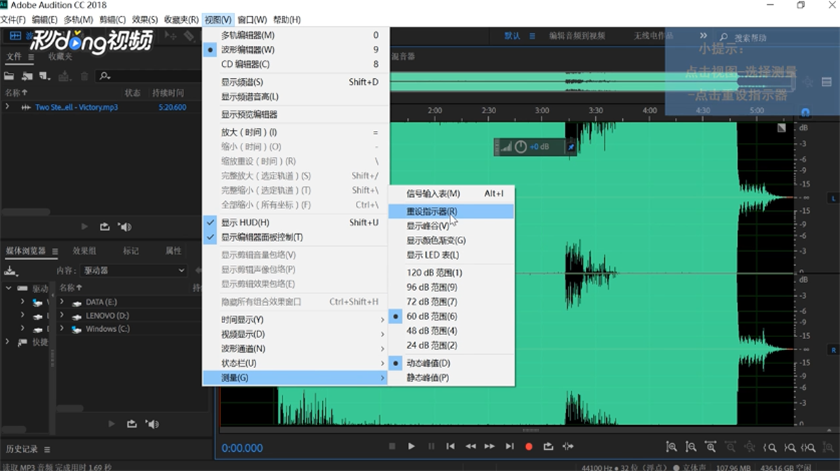
Task: Choose 信号输入表(M) from submenu
Action: point(451,193)
